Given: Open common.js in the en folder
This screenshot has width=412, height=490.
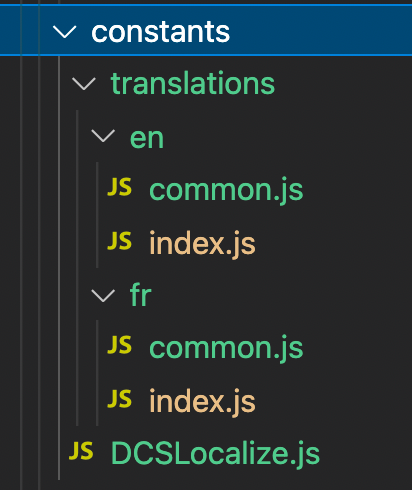Looking at the screenshot, I should tap(226, 190).
